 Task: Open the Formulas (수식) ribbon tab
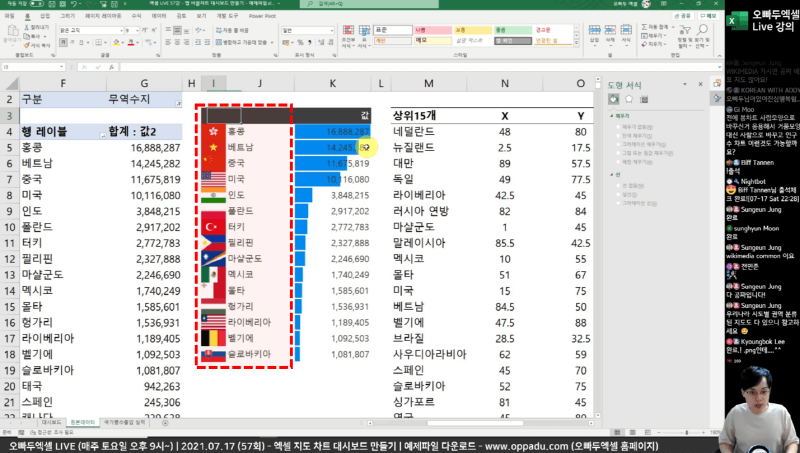coord(136,16)
